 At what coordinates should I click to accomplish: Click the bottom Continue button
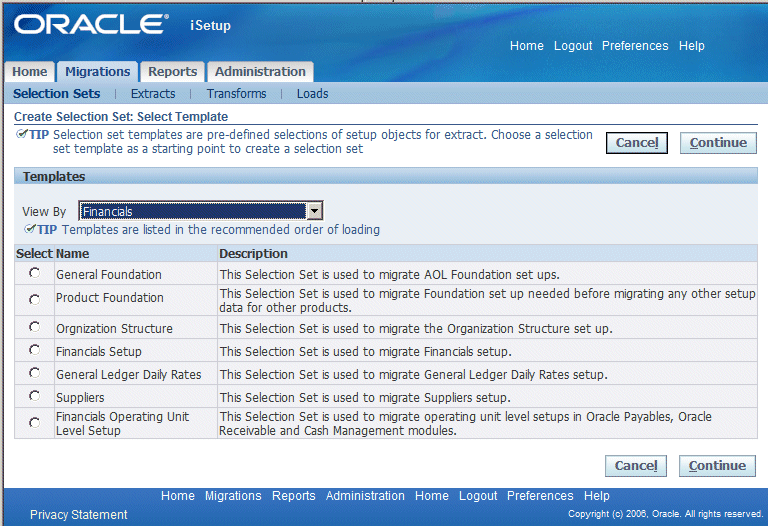717,465
